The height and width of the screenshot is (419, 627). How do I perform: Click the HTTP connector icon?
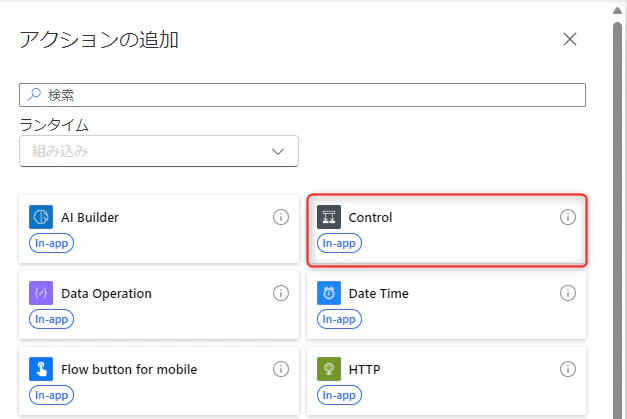pos(329,369)
